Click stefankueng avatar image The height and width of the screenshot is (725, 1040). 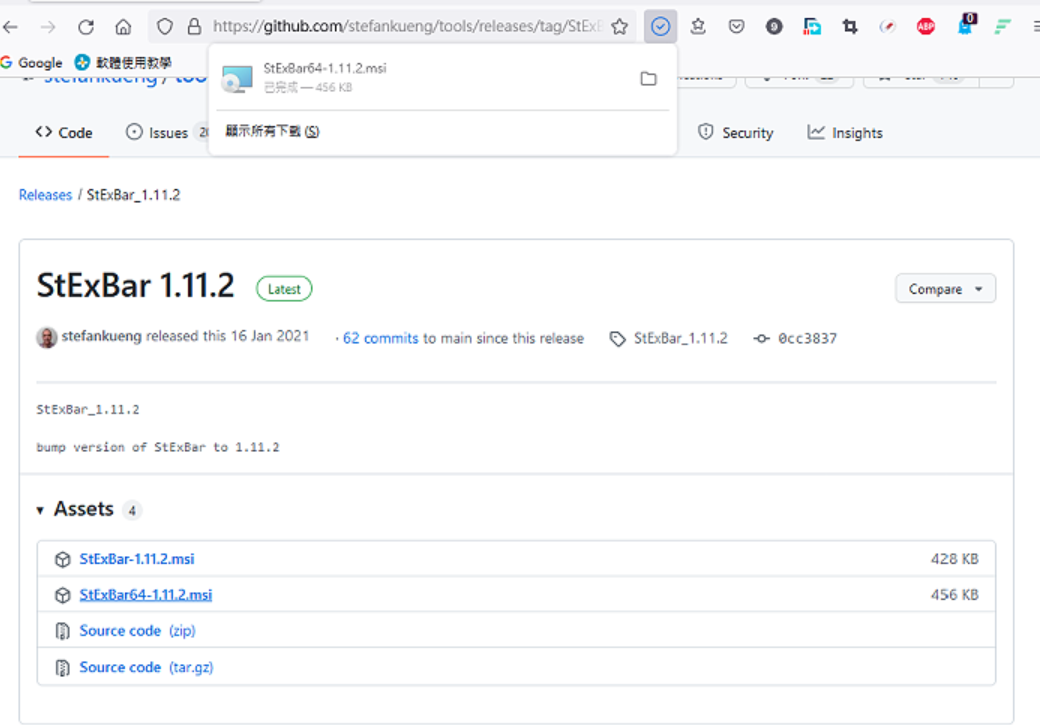(x=46, y=338)
